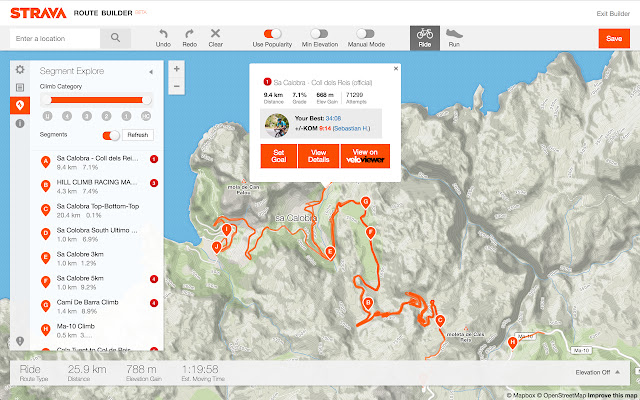This screenshot has height=400, width=640.
Task: Click the right handle of Climb Category slider
Action: click(x=147, y=100)
